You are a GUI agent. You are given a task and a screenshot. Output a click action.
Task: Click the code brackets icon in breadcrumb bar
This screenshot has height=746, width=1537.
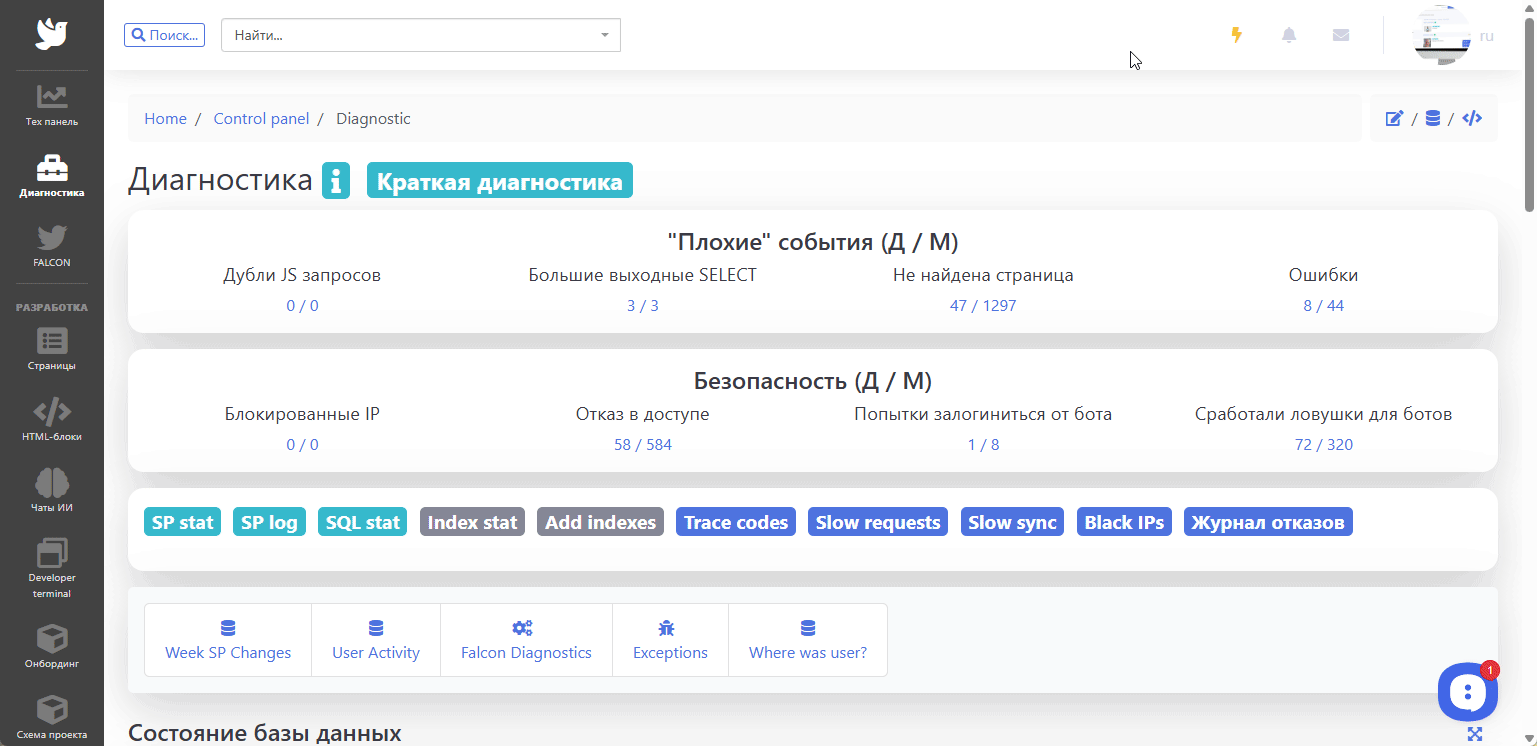[1472, 119]
